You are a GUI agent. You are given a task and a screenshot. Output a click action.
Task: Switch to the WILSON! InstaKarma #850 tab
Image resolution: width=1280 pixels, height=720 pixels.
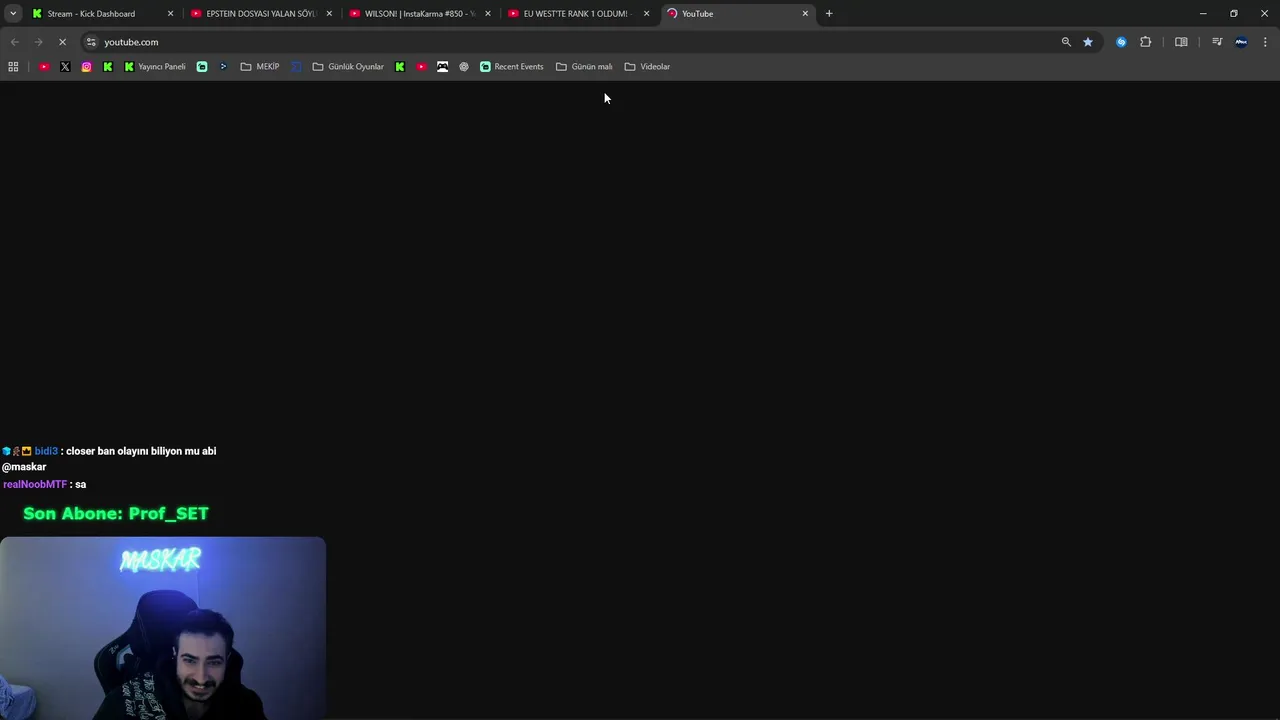[x=419, y=14]
